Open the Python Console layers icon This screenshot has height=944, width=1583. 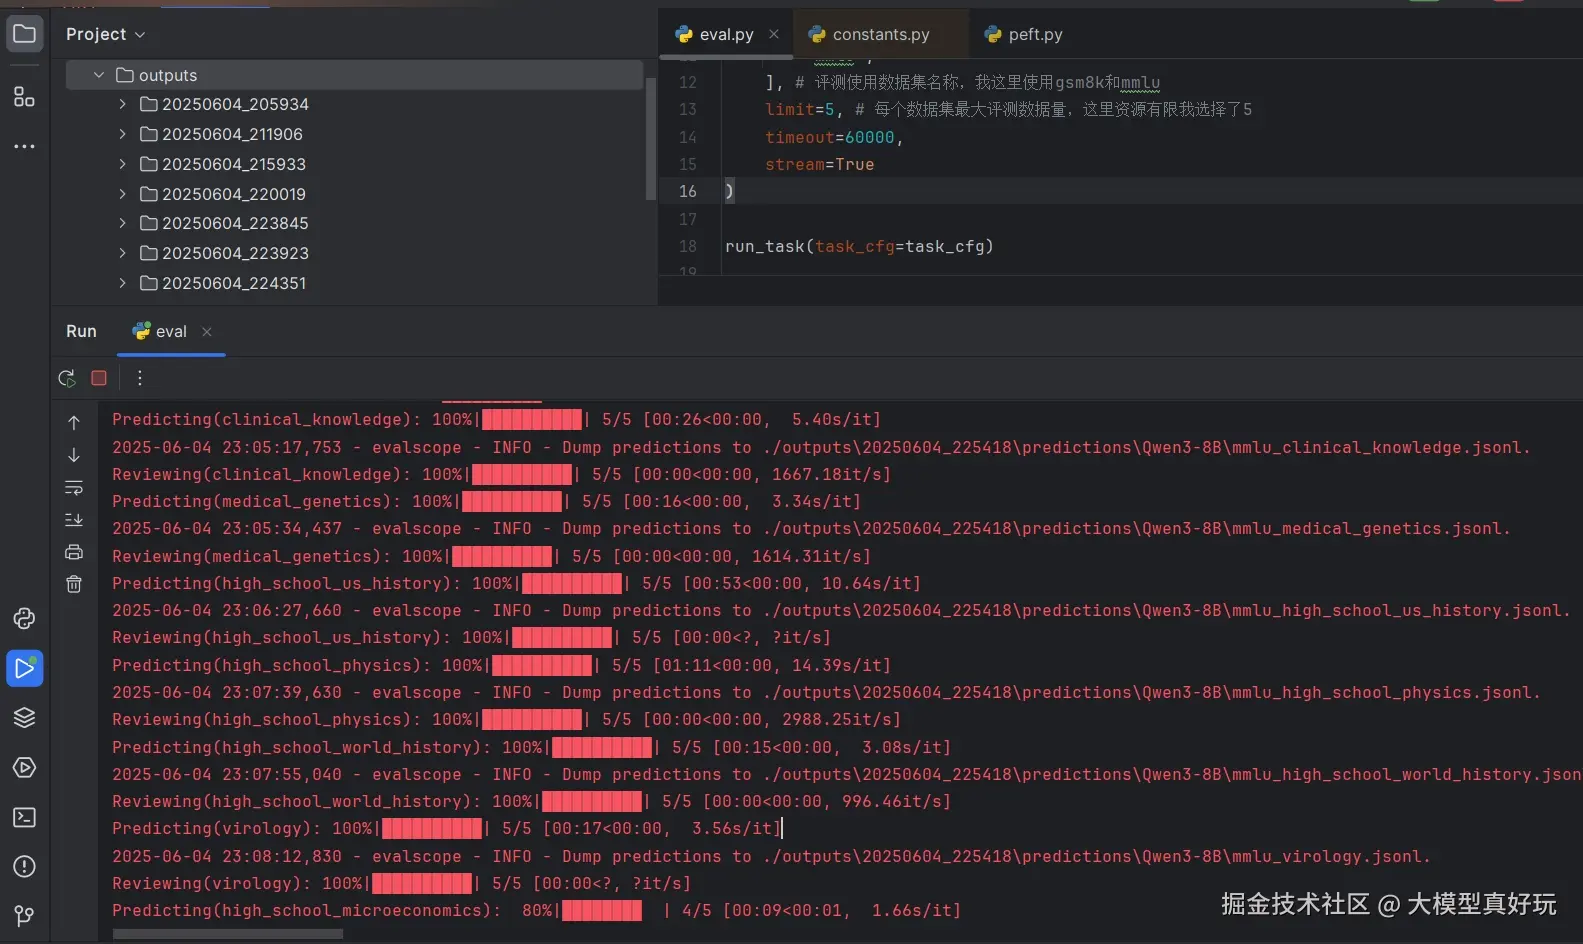click(24, 718)
